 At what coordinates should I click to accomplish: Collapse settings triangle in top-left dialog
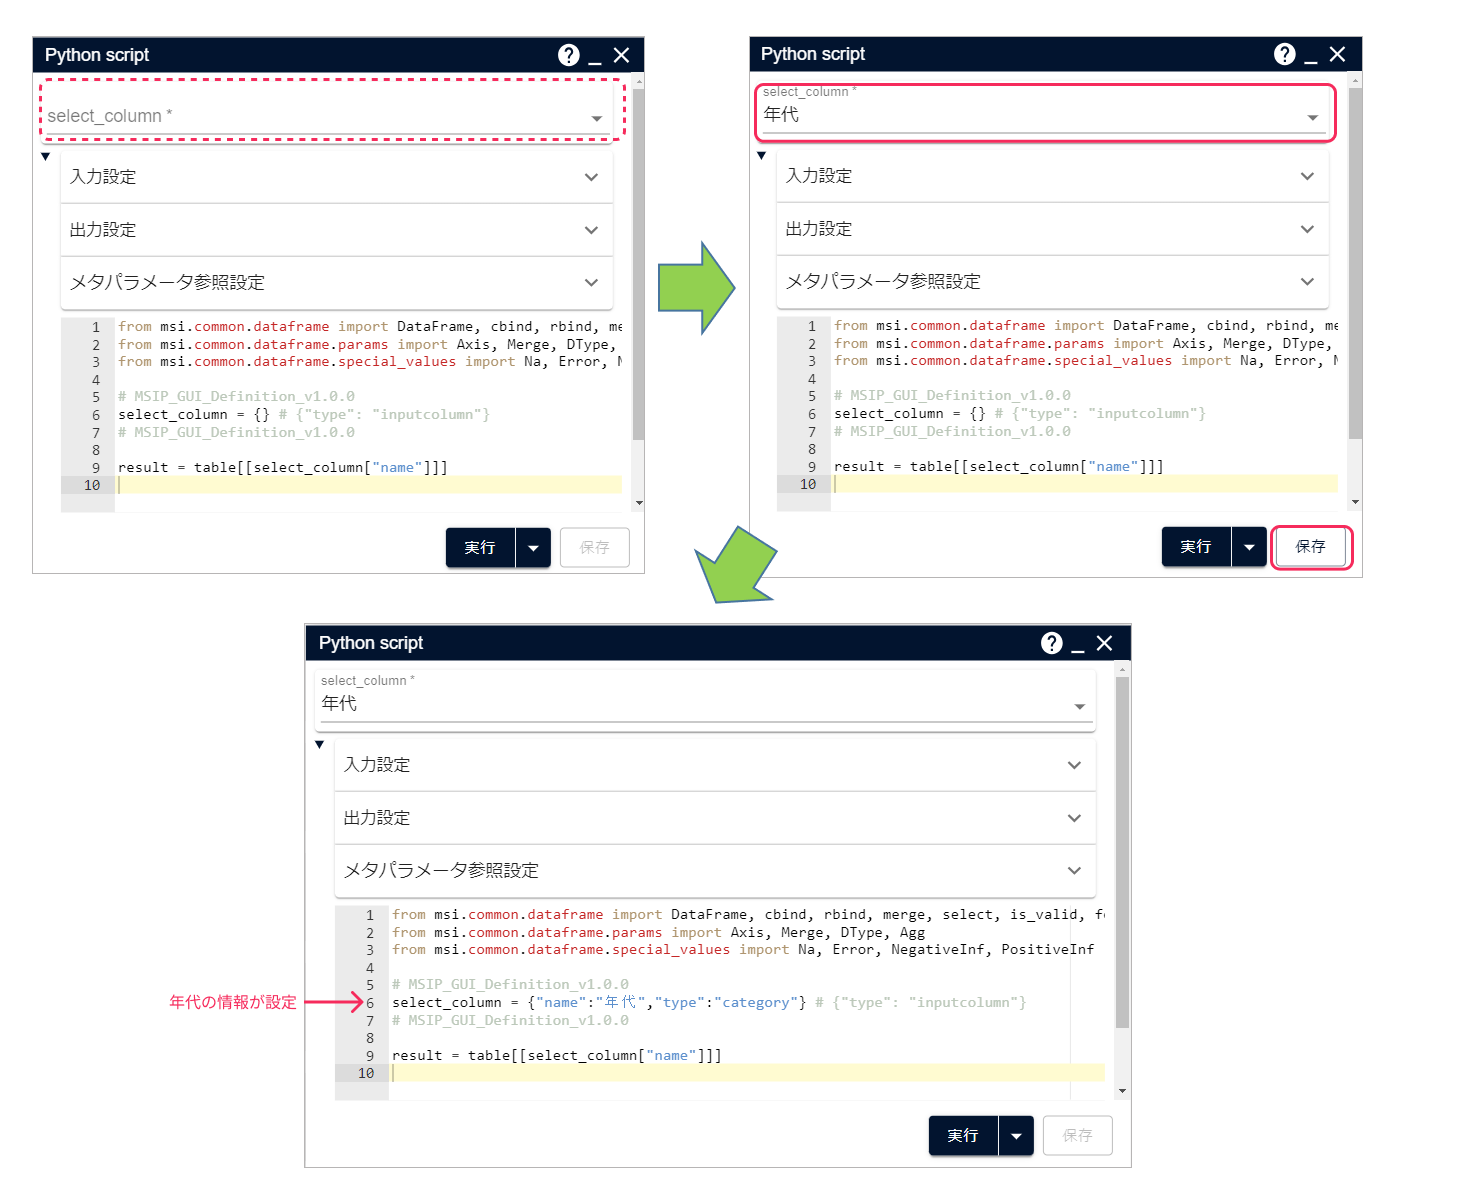[x=46, y=157]
